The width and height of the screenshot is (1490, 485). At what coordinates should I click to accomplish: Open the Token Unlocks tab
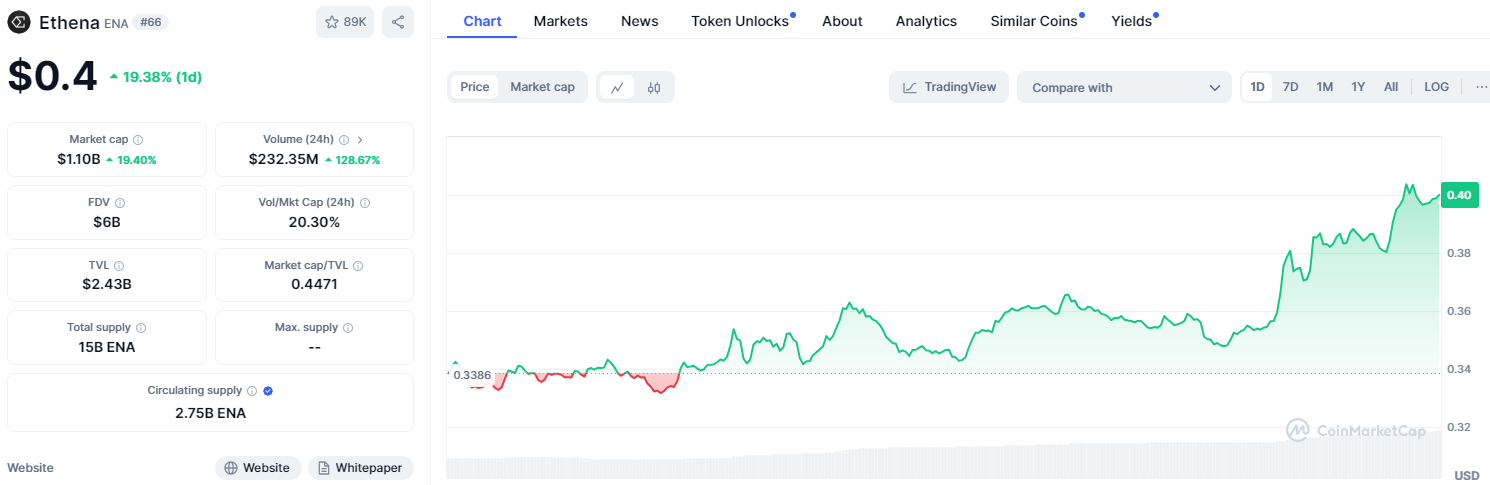[x=740, y=21]
